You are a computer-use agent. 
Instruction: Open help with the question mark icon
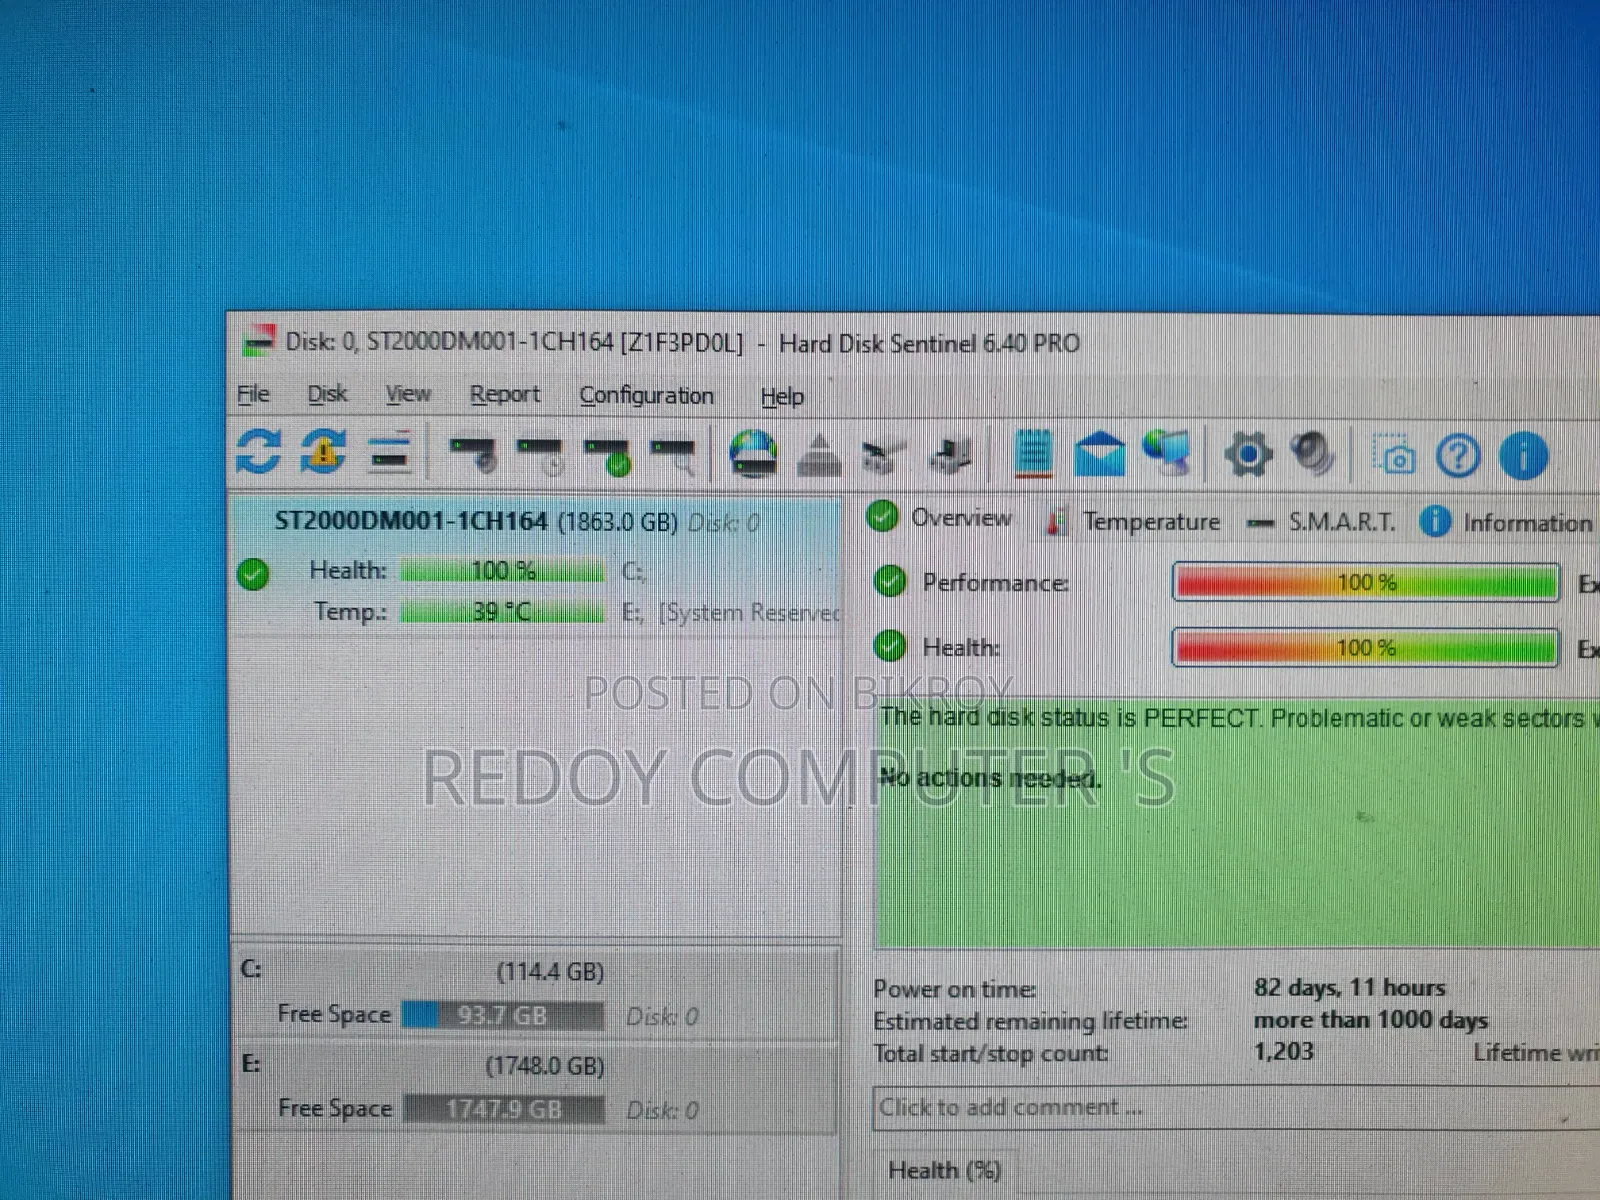coord(1458,456)
